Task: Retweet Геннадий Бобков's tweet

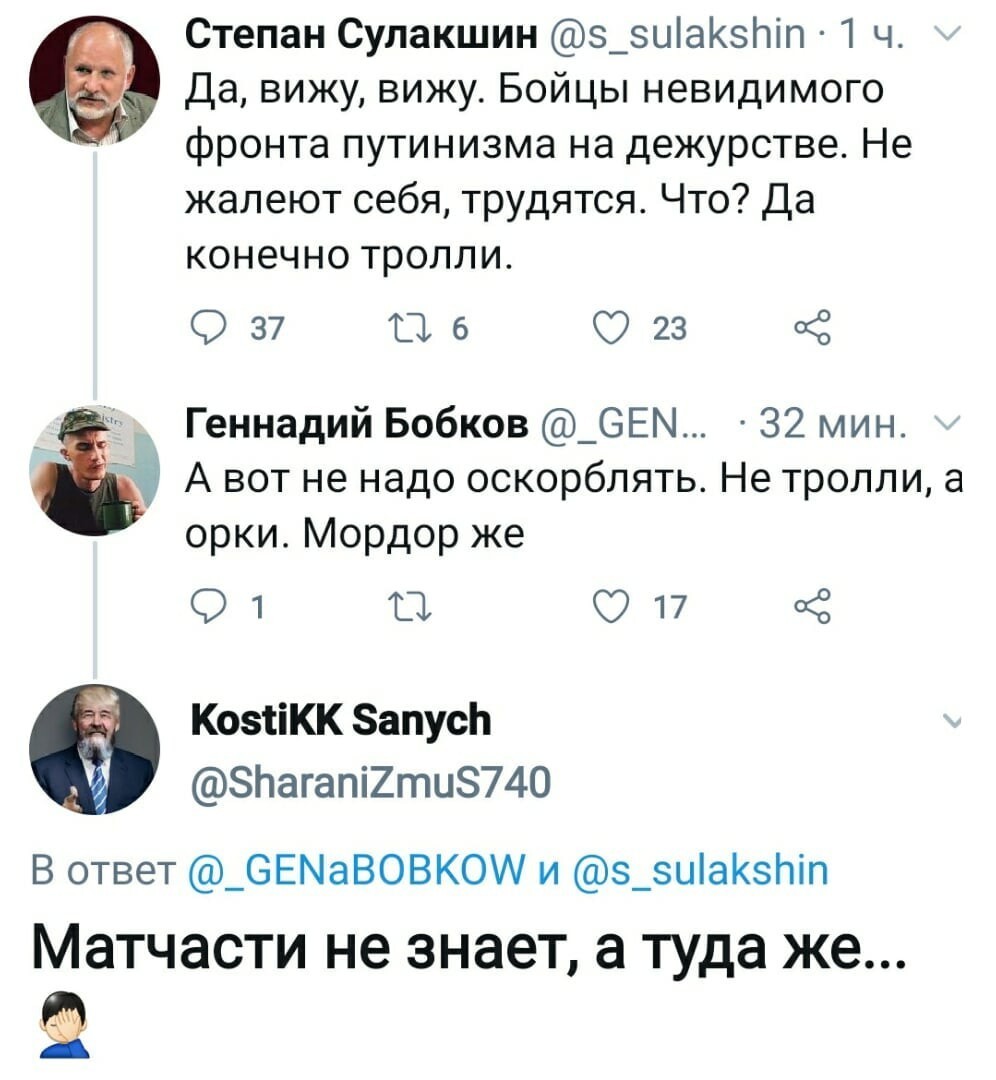Action: 411,607
